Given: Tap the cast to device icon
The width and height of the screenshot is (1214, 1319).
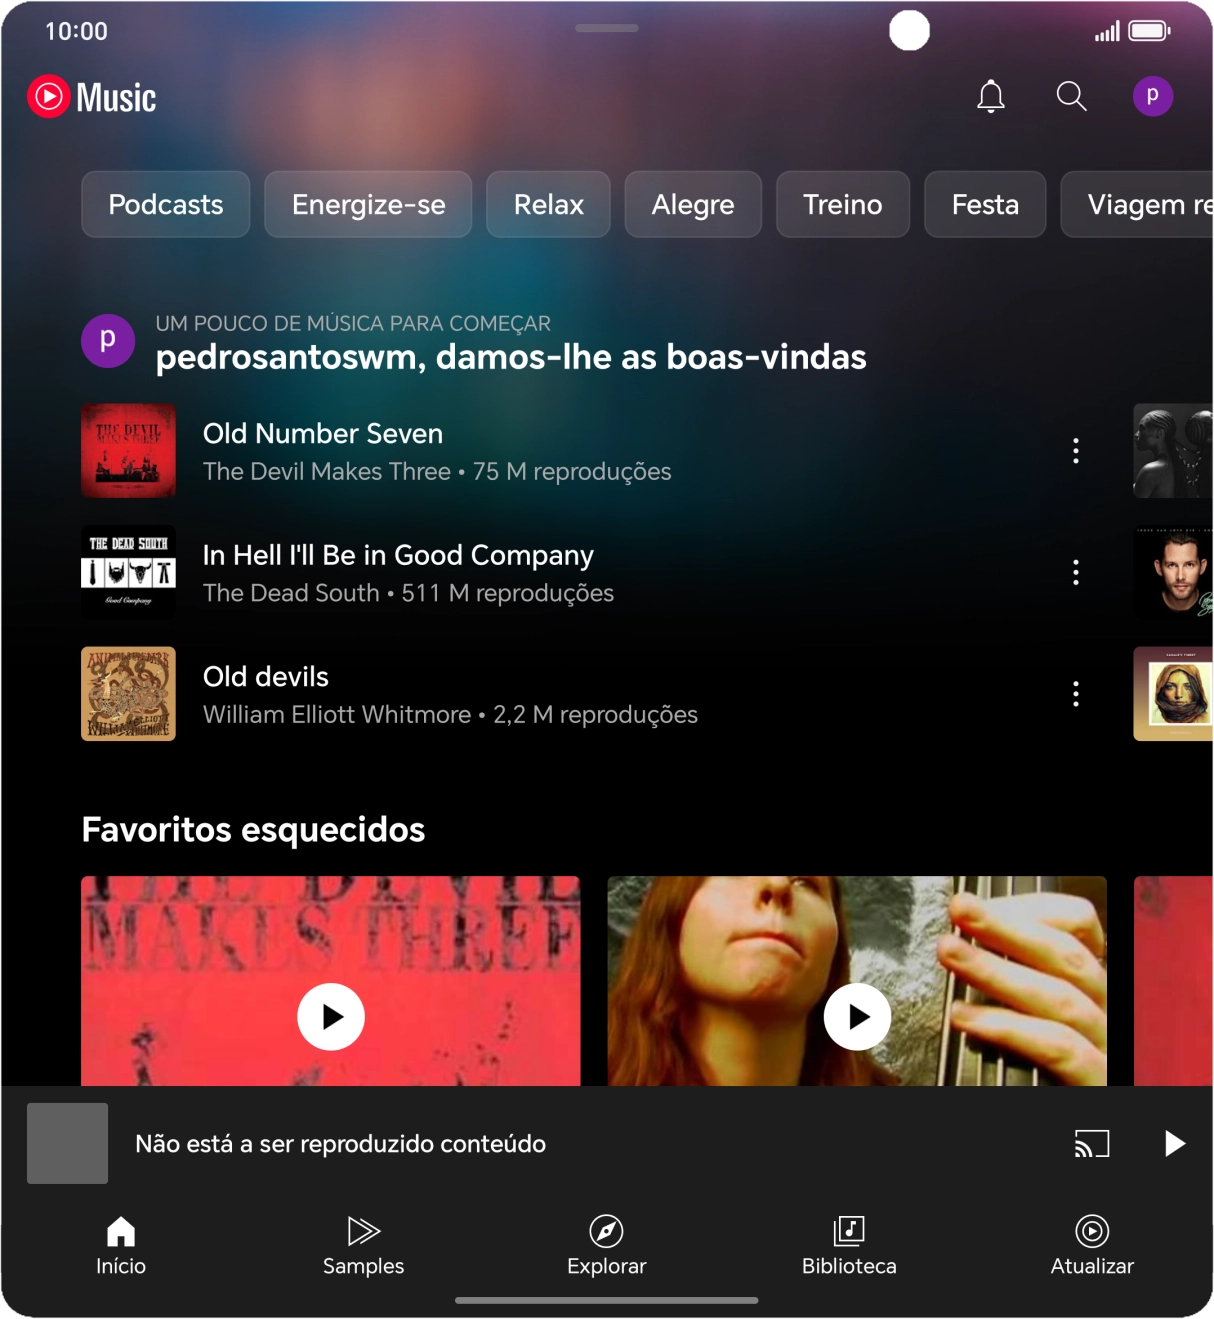Looking at the screenshot, I should [1092, 1143].
